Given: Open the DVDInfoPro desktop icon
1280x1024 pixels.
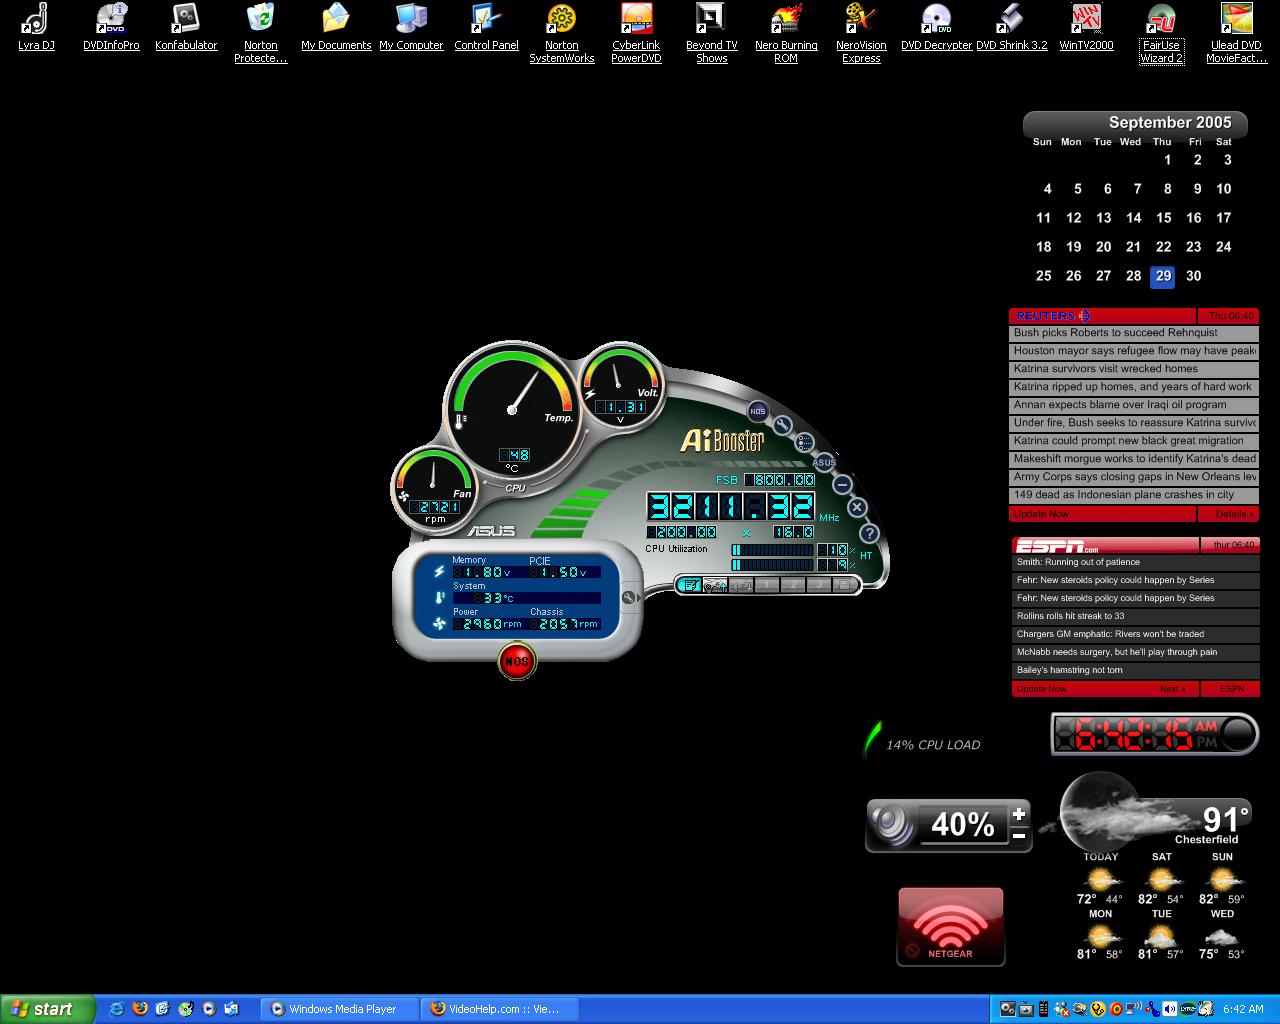Looking at the screenshot, I should pyautogui.click(x=111, y=27).
